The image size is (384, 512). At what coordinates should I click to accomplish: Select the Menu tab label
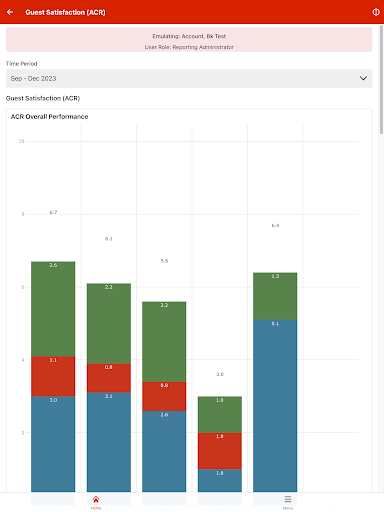click(288, 508)
